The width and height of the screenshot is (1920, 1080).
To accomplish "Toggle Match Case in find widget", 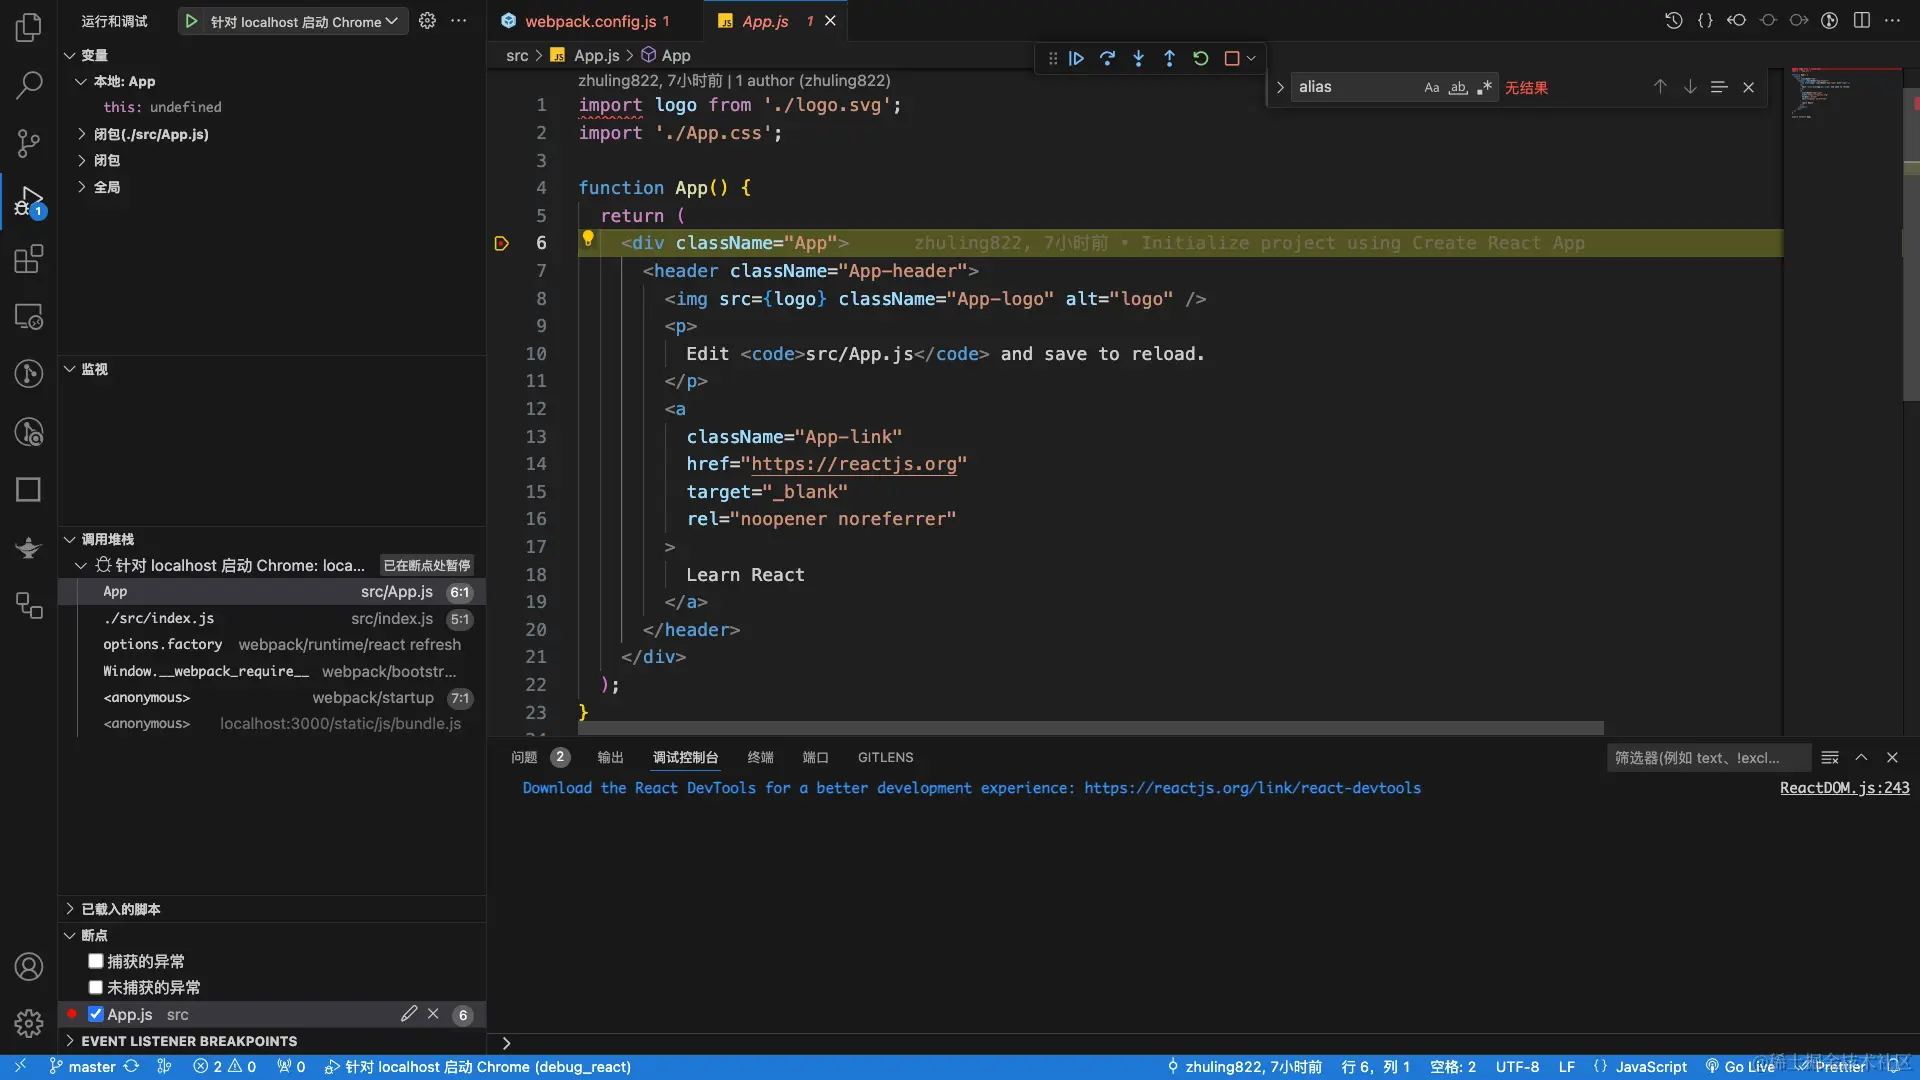I will tap(1432, 87).
